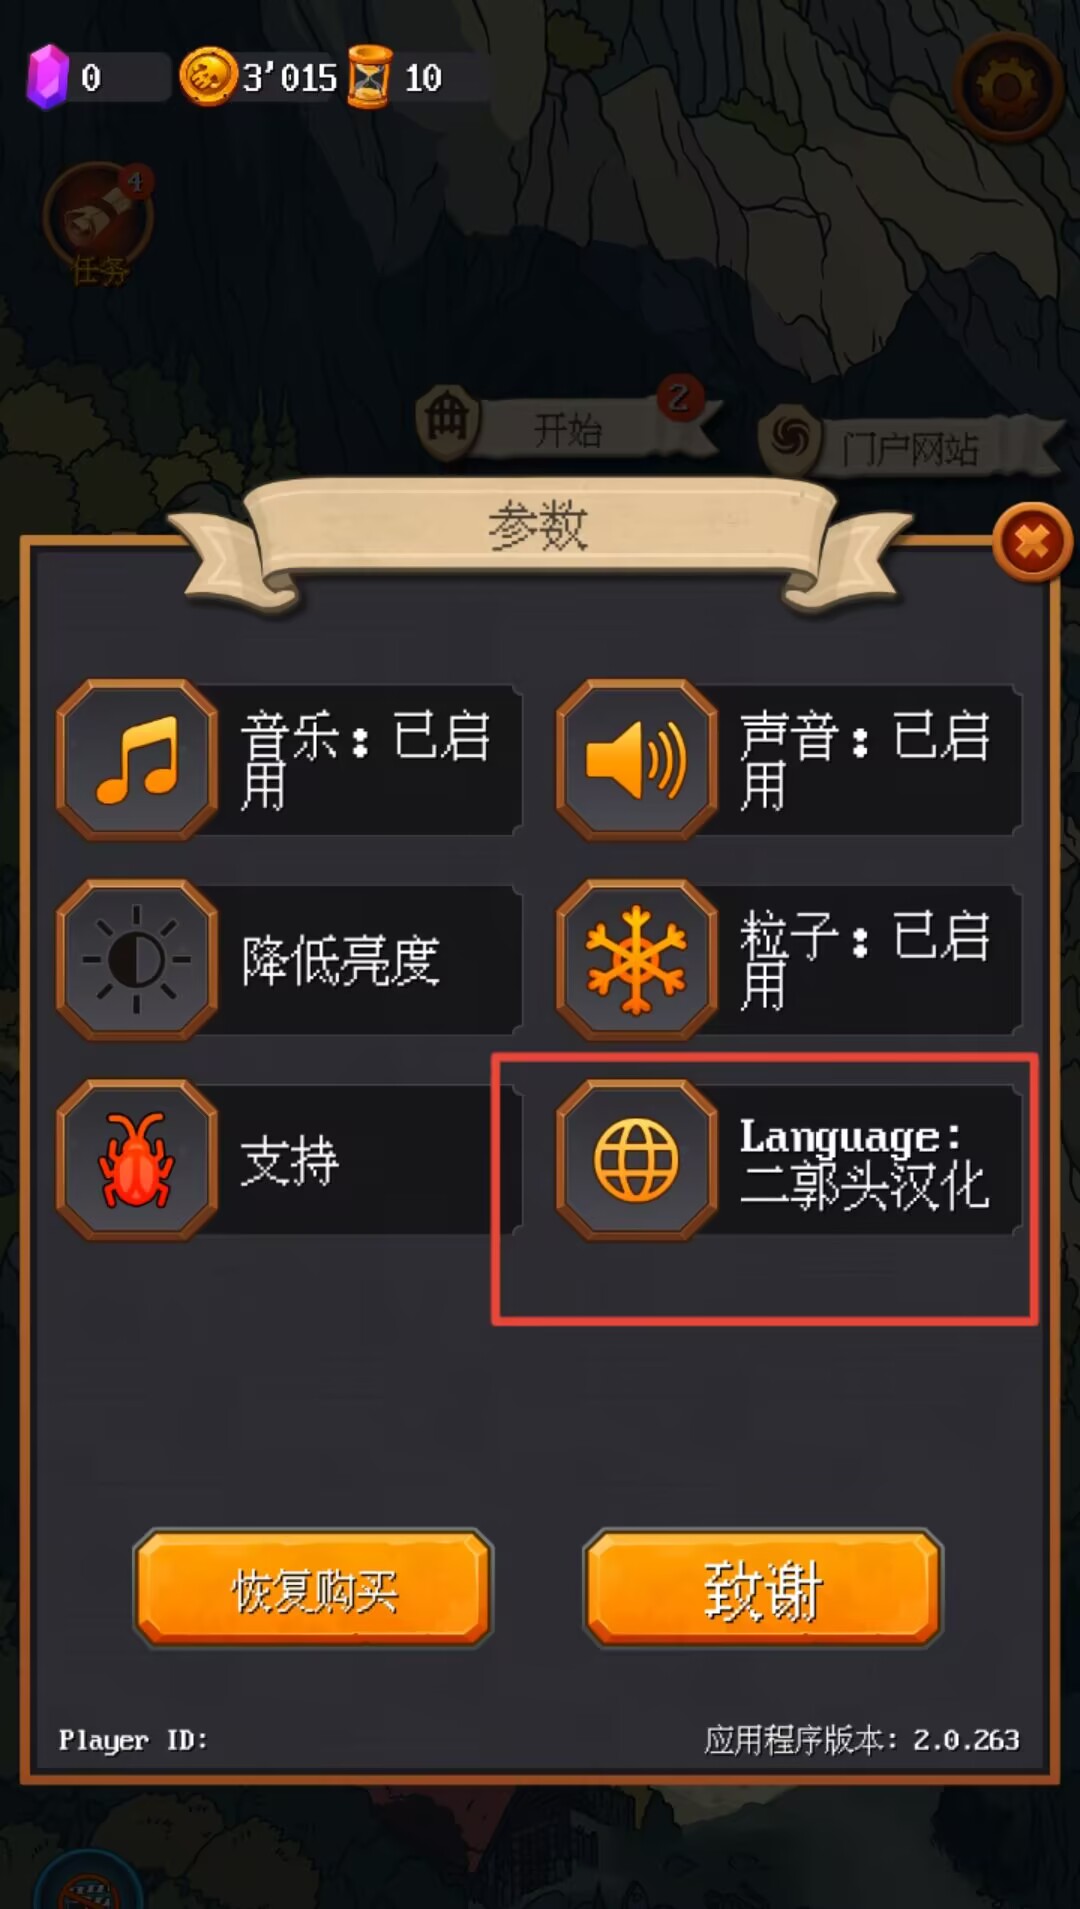1080x1909 pixels.
Task: Select the 支持 support label
Action: pos(290,1162)
